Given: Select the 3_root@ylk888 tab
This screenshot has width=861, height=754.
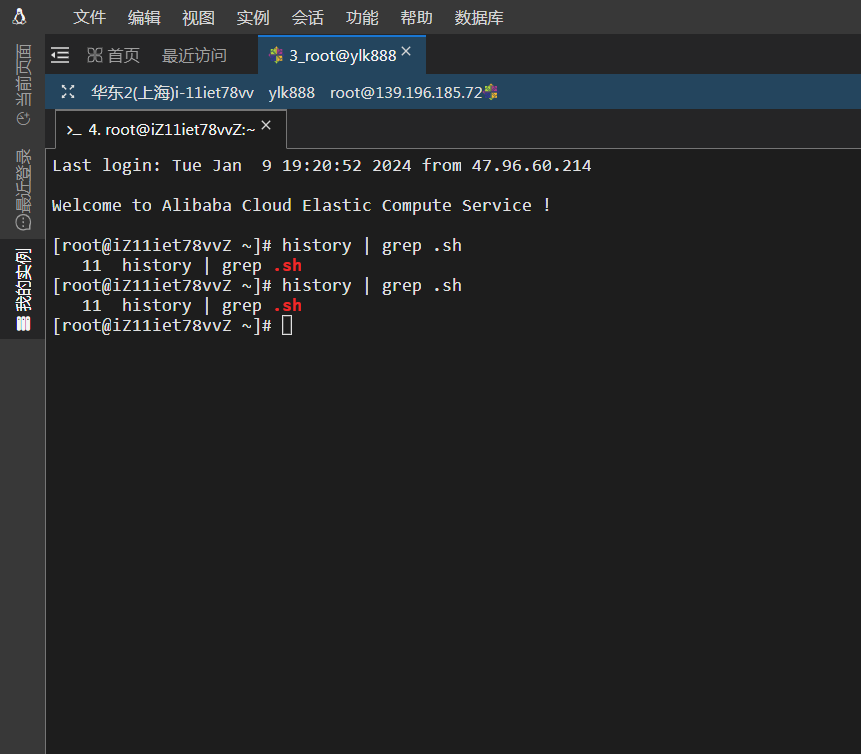Looking at the screenshot, I should (x=342, y=55).
